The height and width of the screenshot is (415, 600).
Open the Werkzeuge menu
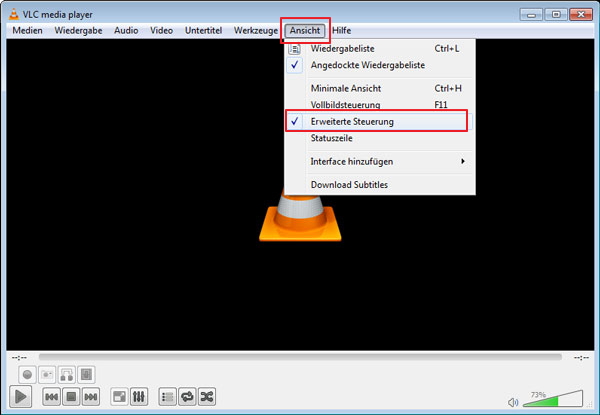[256, 31]
